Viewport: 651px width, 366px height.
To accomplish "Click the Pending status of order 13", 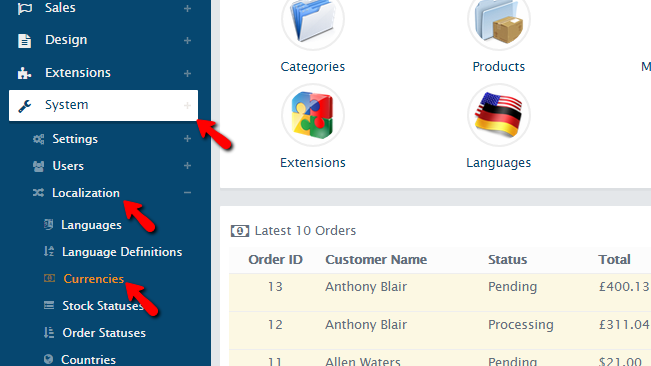I will [x=512, y=287].
